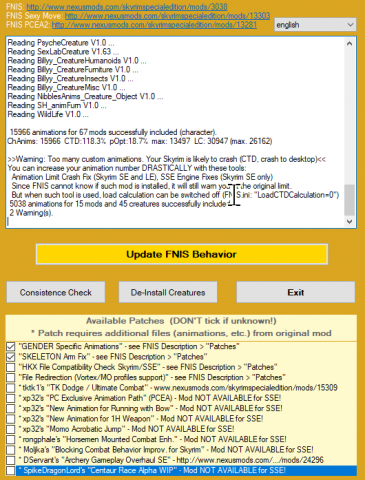The image size is (365, 480).
Task: Untick SKELETON Arm Fix patch
Action: pyautogui.click(x=11, y=357)
